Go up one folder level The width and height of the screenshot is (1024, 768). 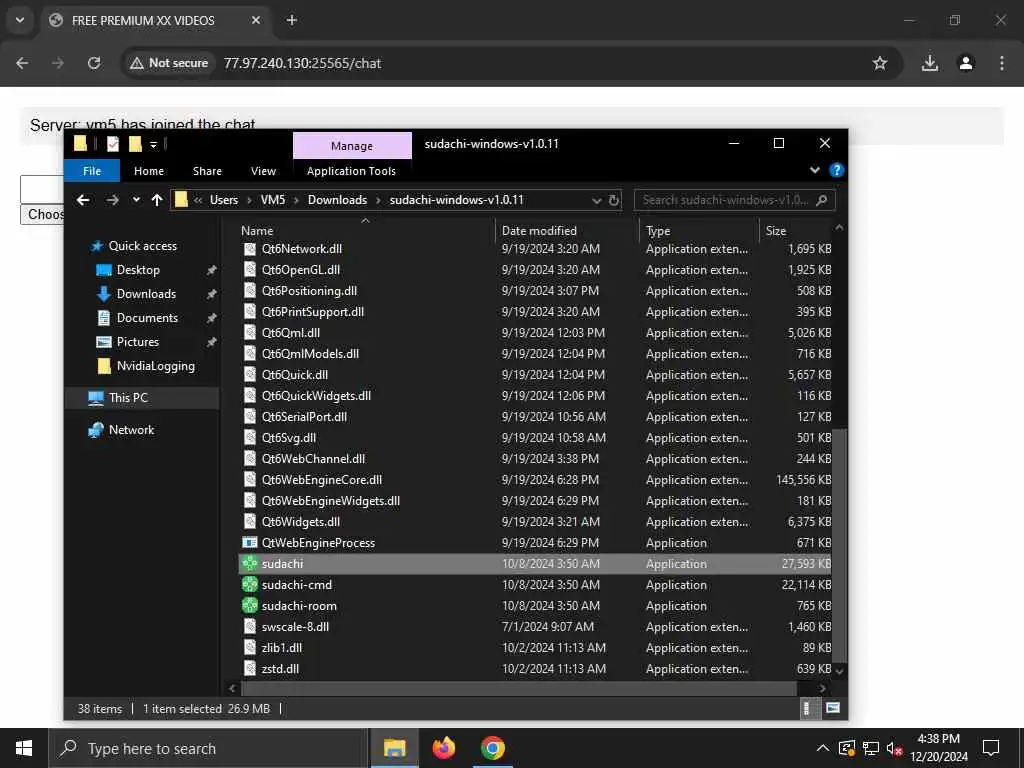point(157,200)
